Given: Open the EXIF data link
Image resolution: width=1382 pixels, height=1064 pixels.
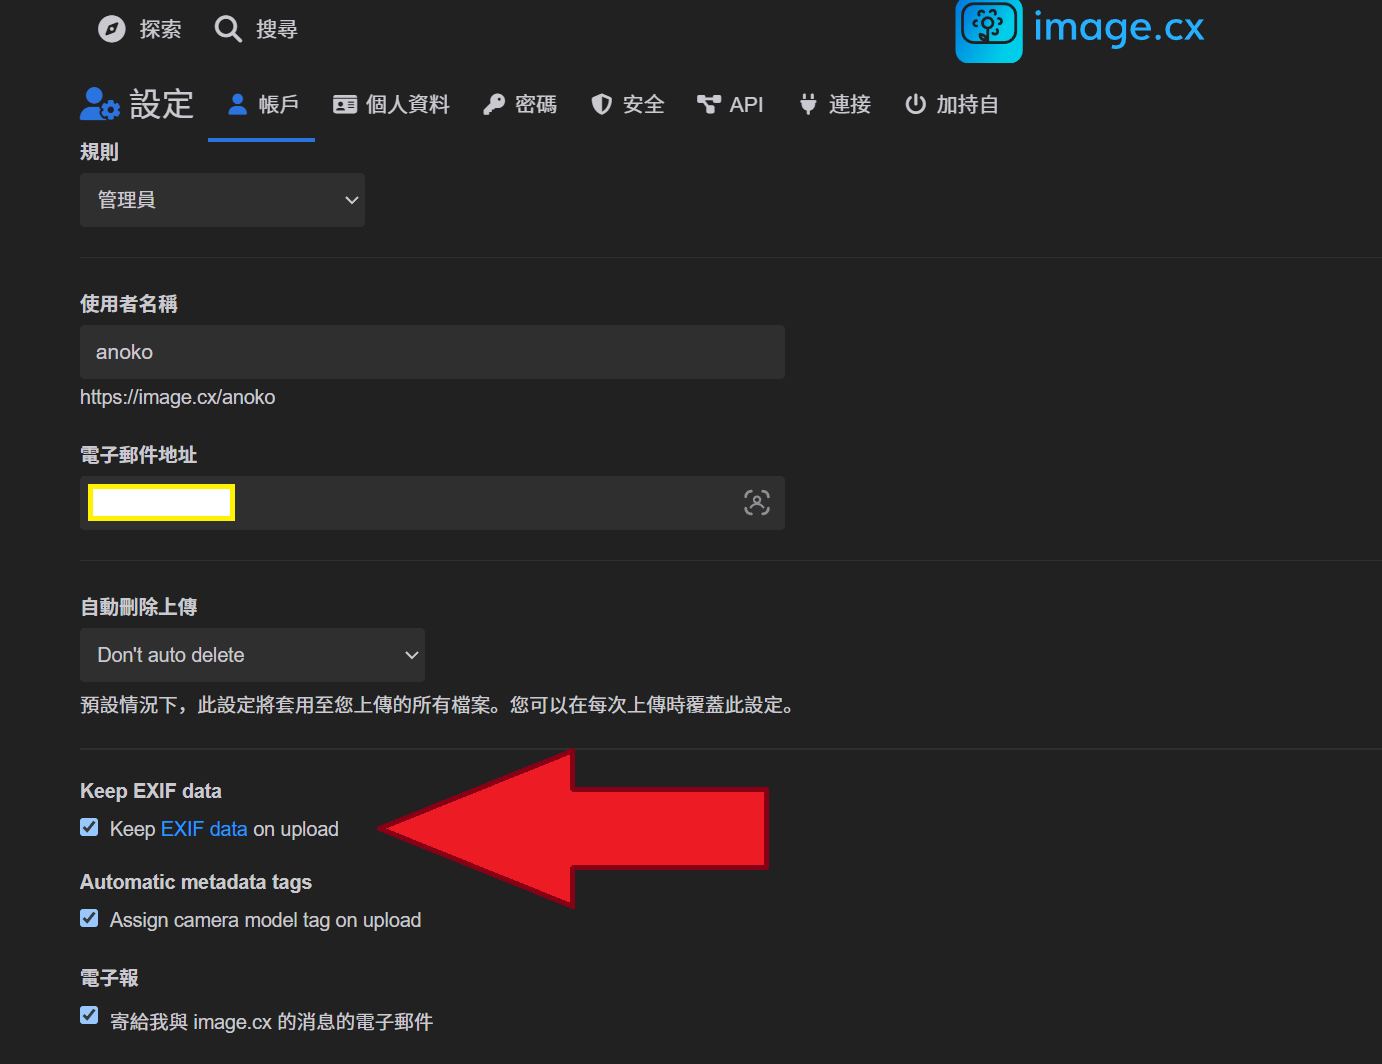Looking at the screenshot, I should pyautogui.click(x=204, y=829).
